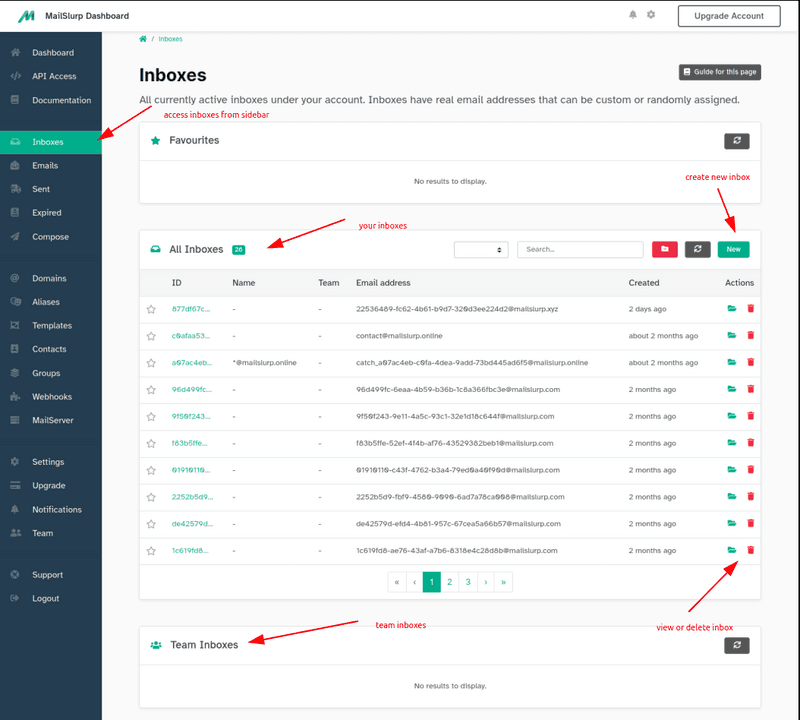This screenshot has height=720, width=800.
Task: Open notifications via the bell icon
Action: 633,15
